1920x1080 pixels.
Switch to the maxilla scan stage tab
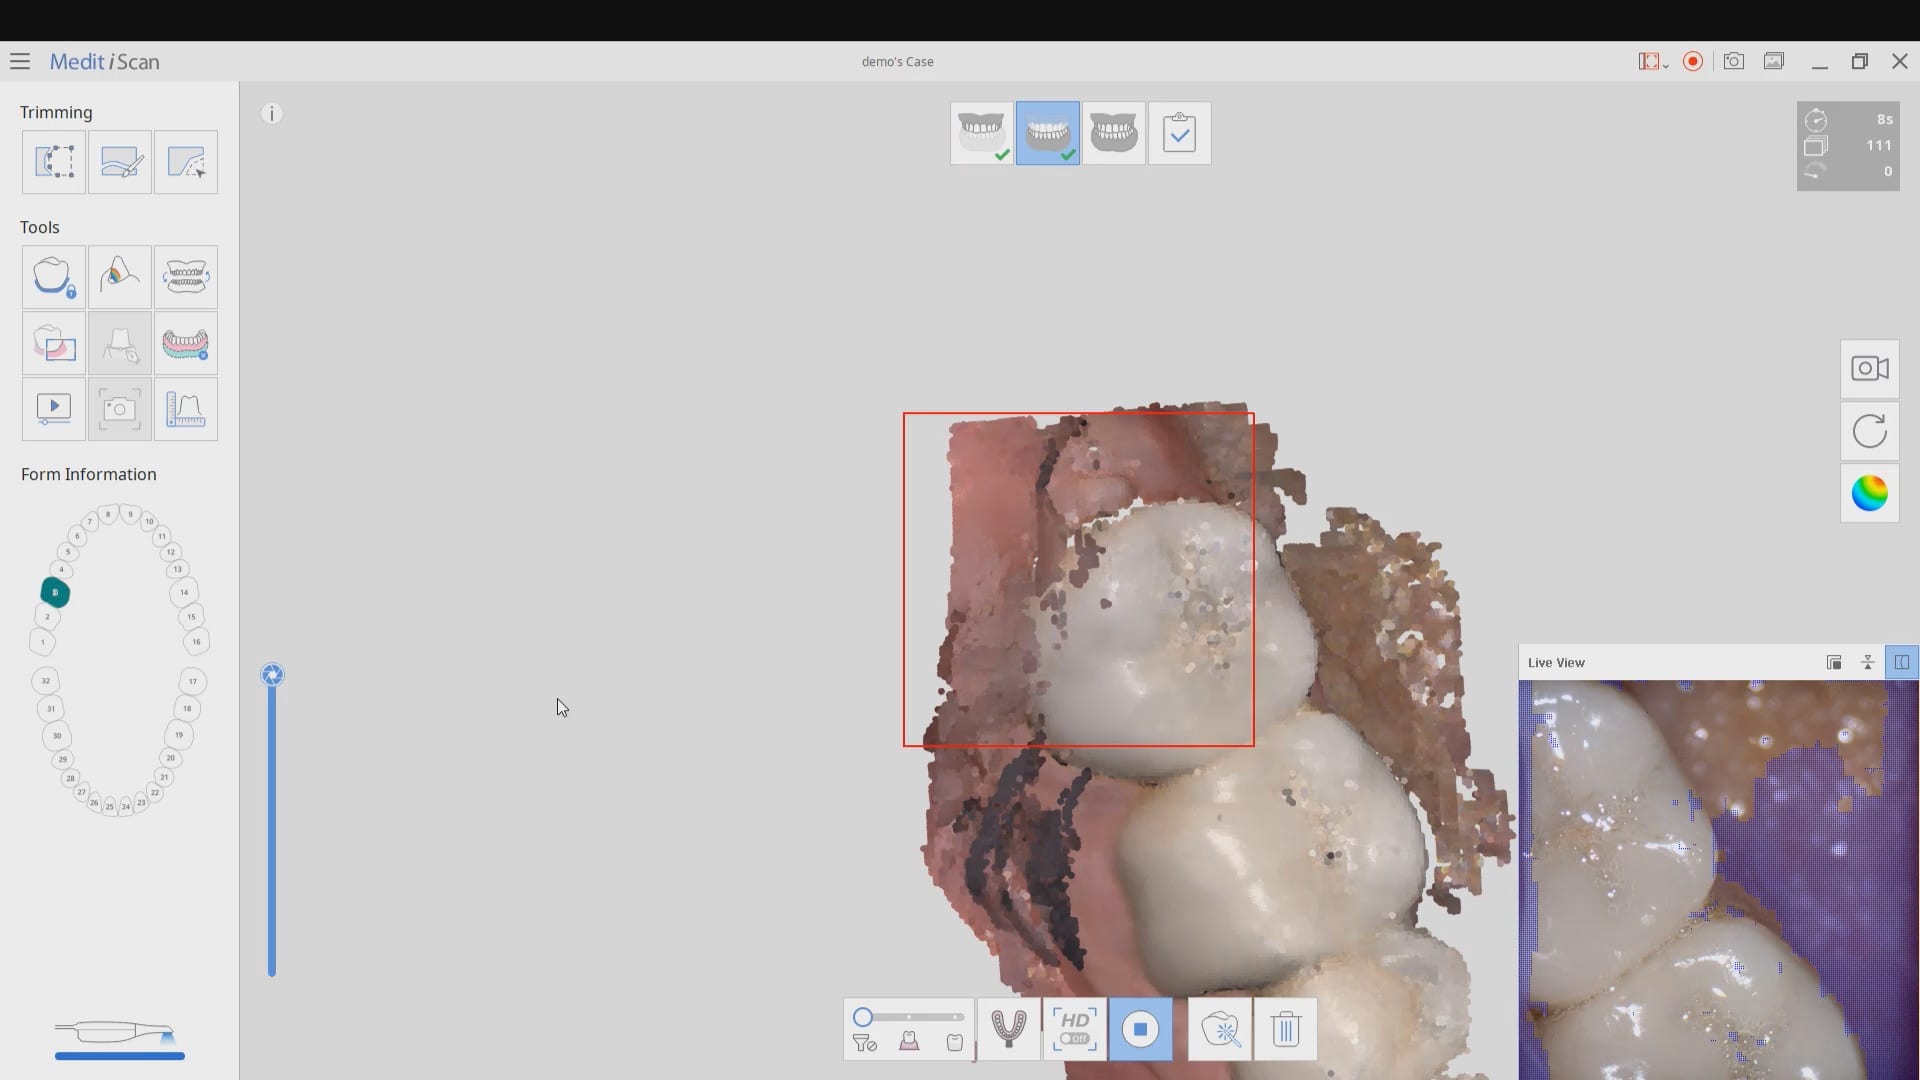981,132
